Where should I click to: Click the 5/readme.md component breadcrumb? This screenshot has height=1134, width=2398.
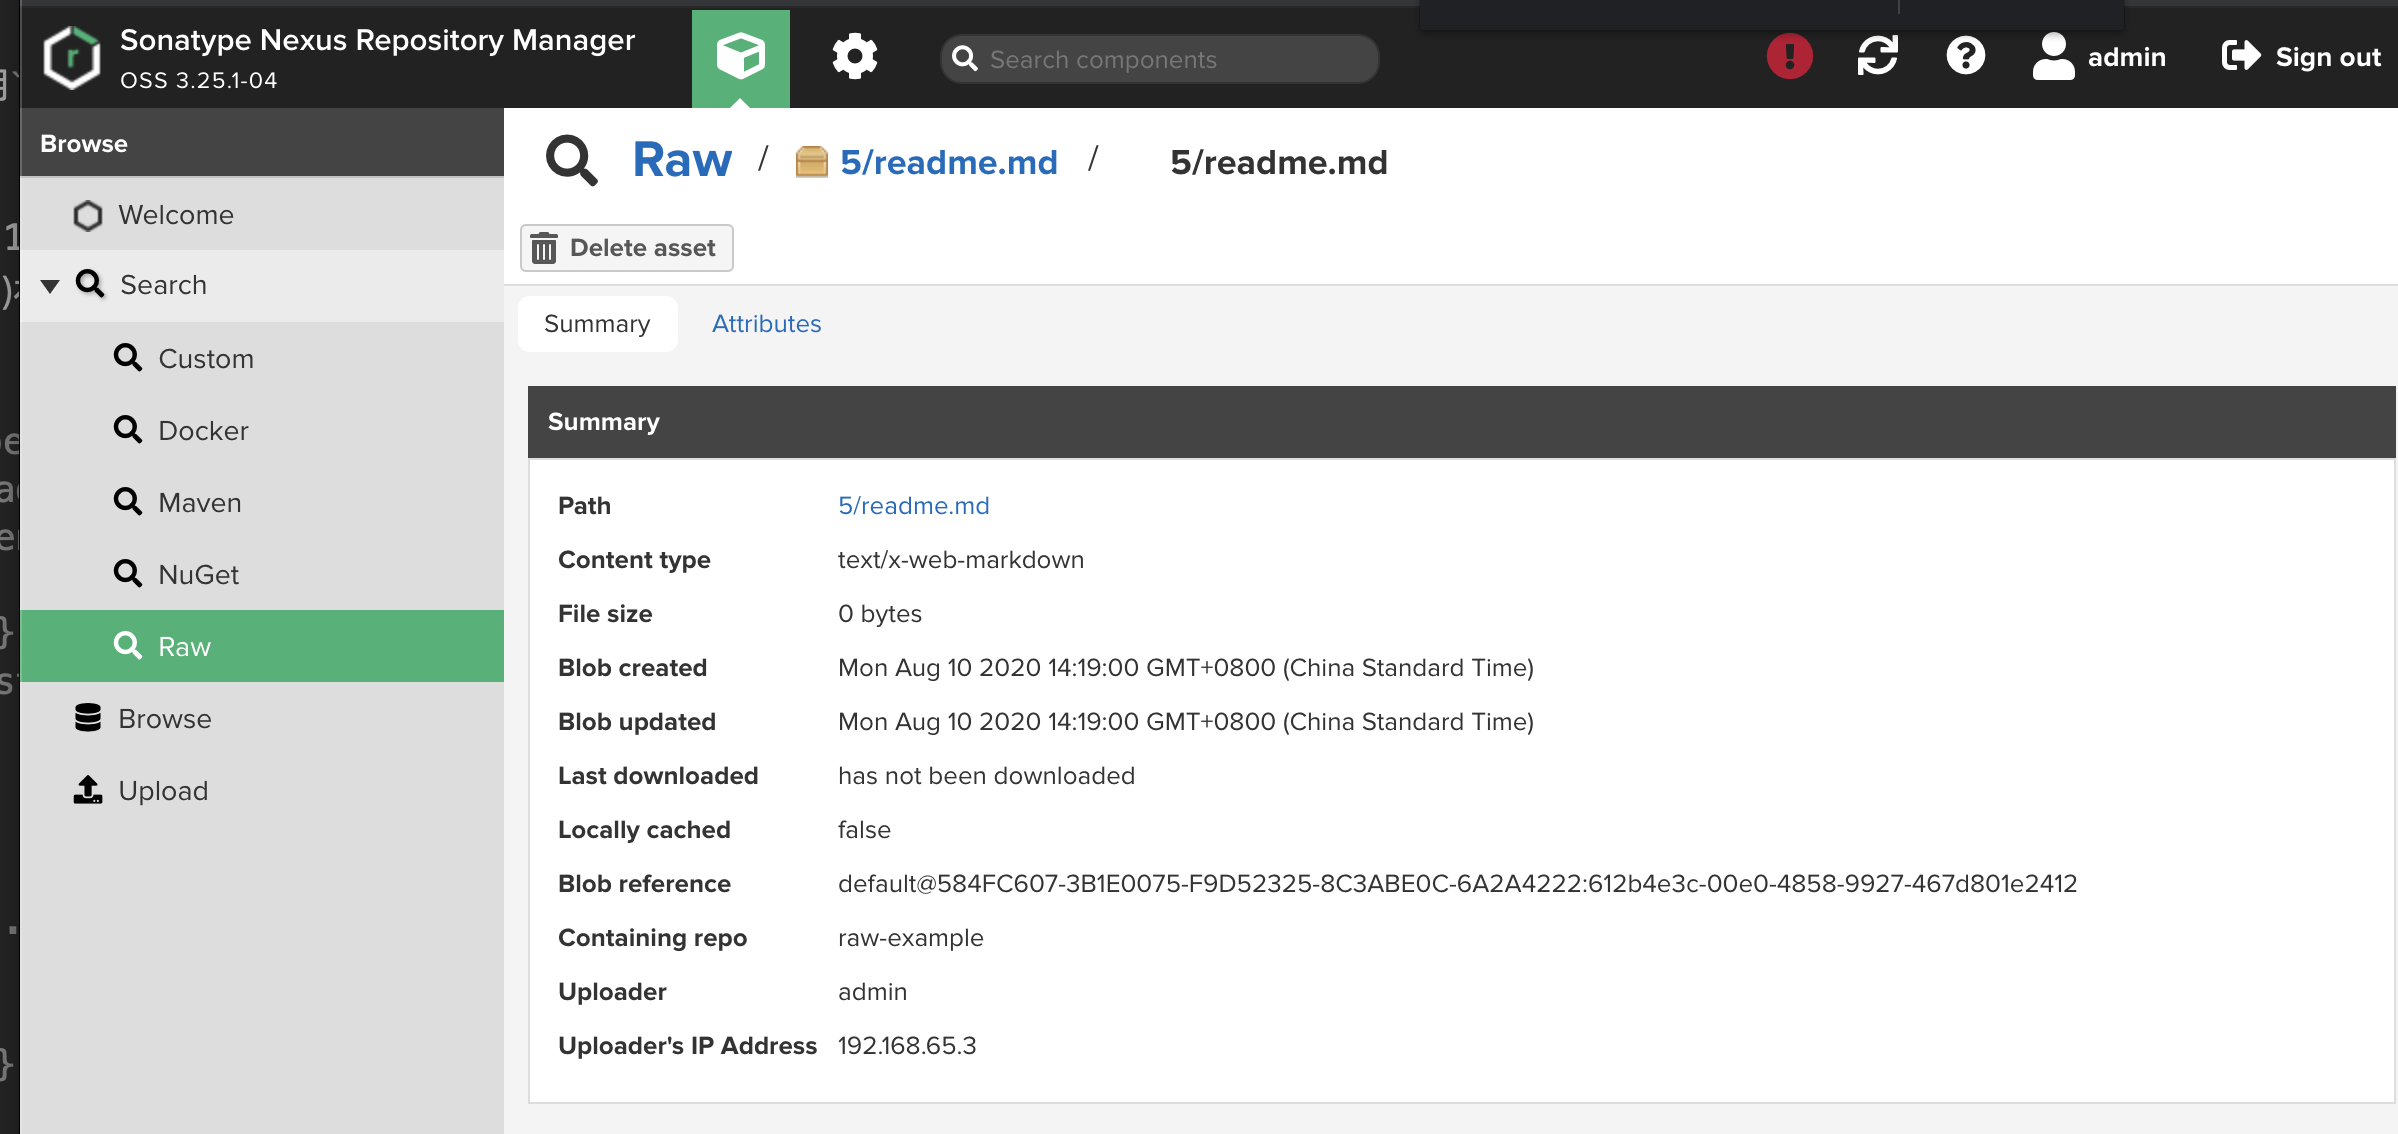tap(948, 162)
